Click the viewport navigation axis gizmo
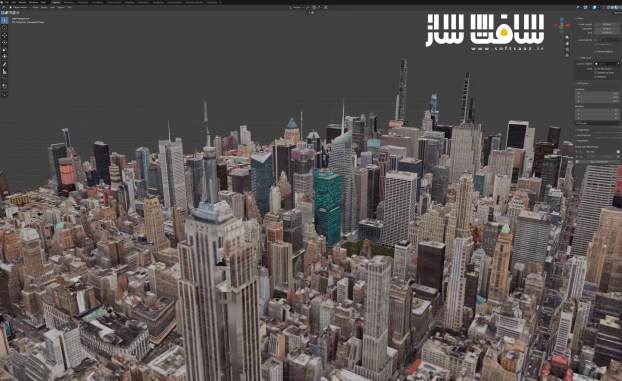Screen dimensions: 622x381 [x=562, y=25]
